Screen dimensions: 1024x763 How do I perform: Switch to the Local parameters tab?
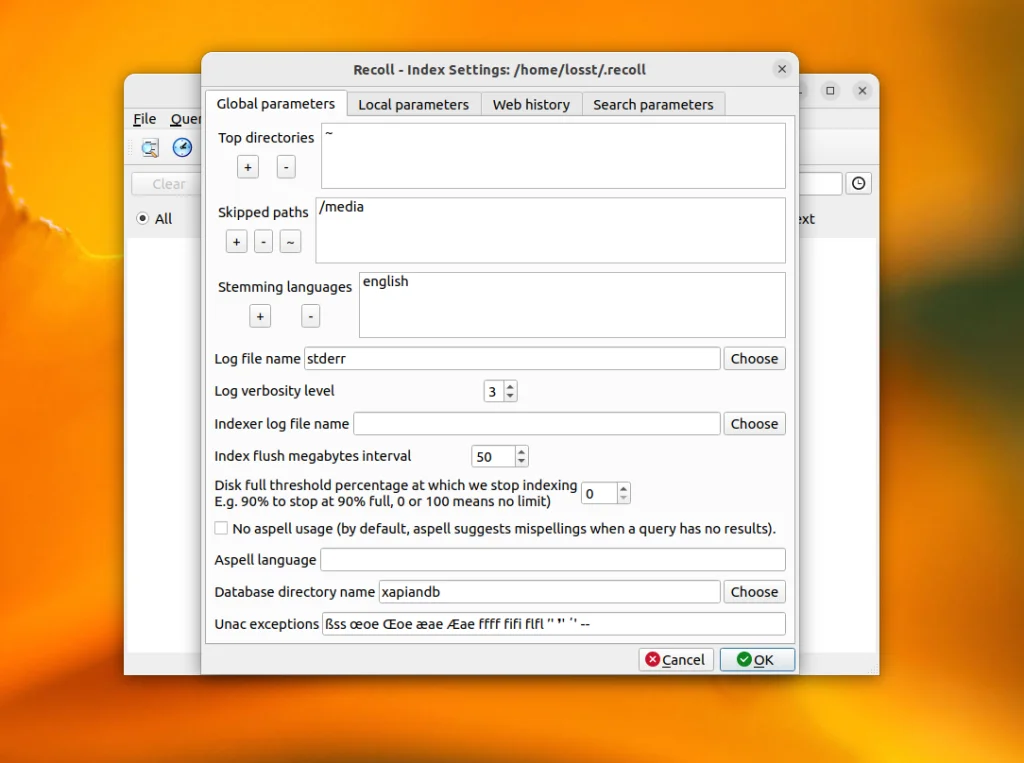(x=413, y=104)
